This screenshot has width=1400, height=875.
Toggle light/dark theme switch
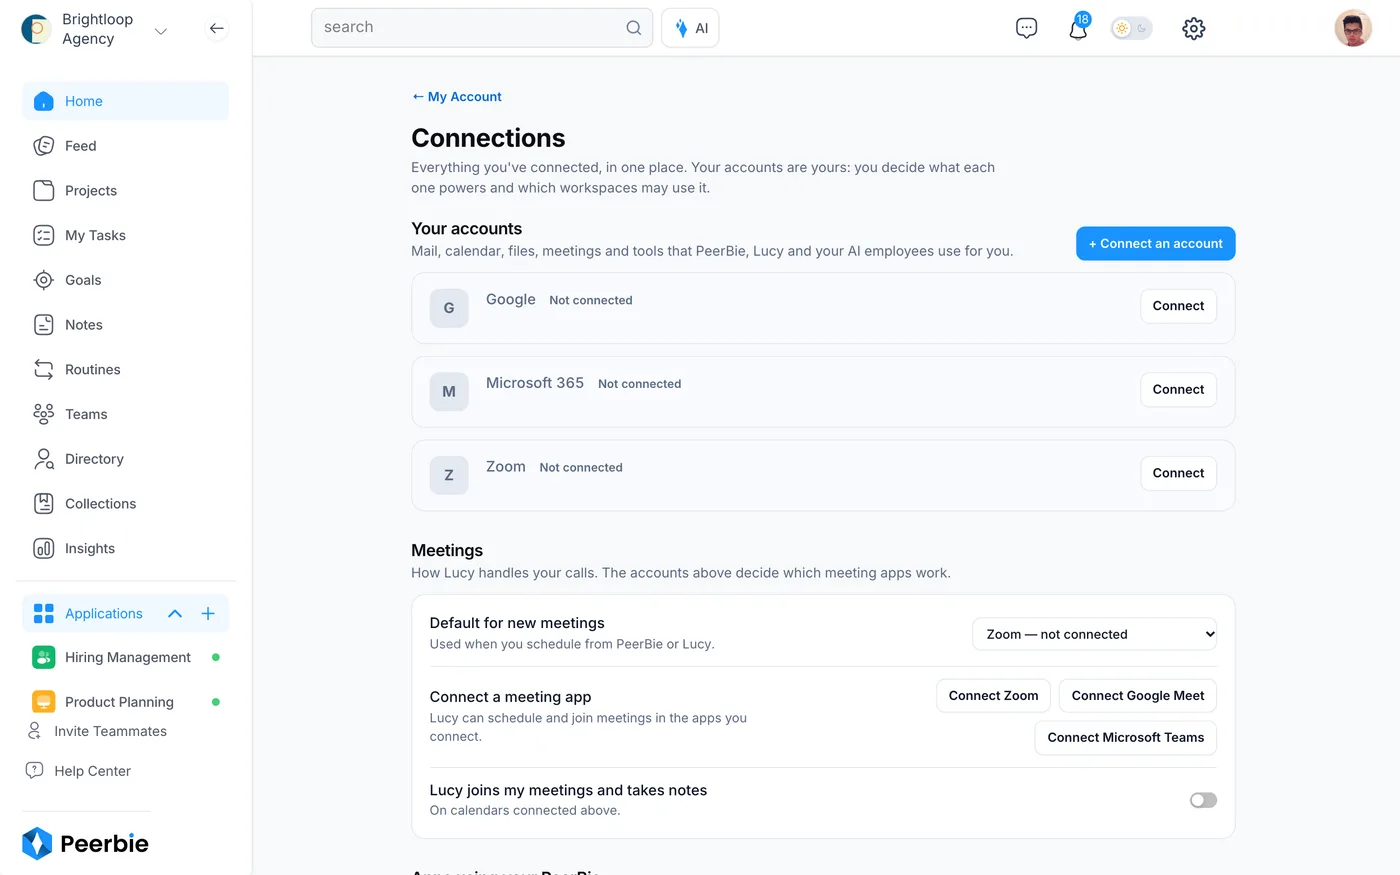pyautogui.click(x=1131, y=28)
